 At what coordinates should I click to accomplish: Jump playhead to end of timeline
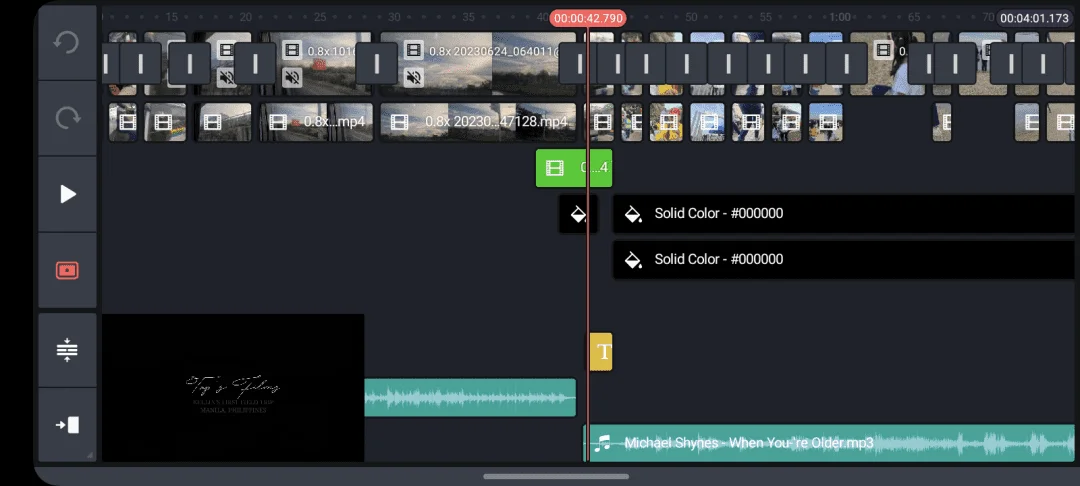point(67,425)
